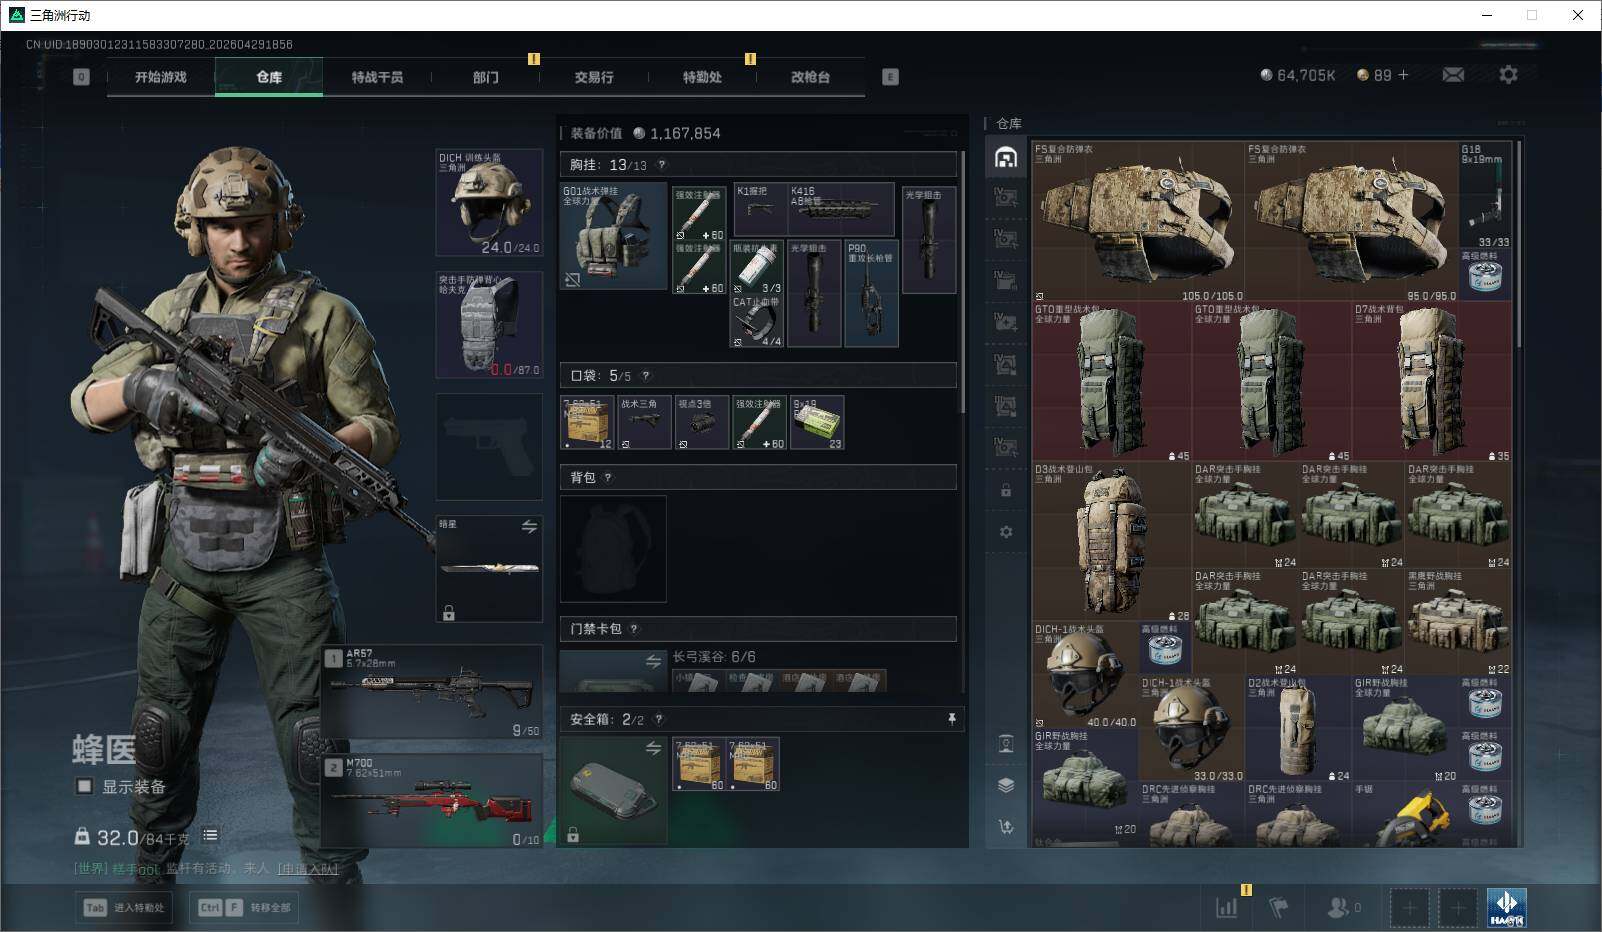Select the 仓库 tab

[x=269, y=77]
